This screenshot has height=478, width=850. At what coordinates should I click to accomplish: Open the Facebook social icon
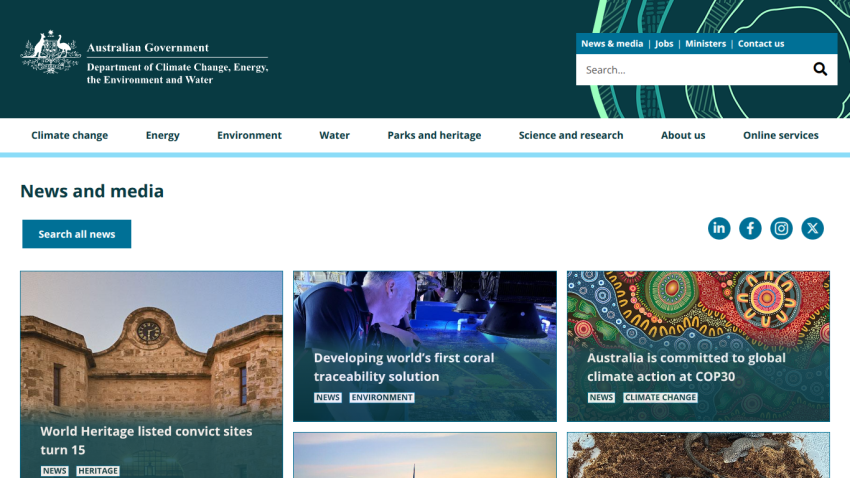coord(750,228)
